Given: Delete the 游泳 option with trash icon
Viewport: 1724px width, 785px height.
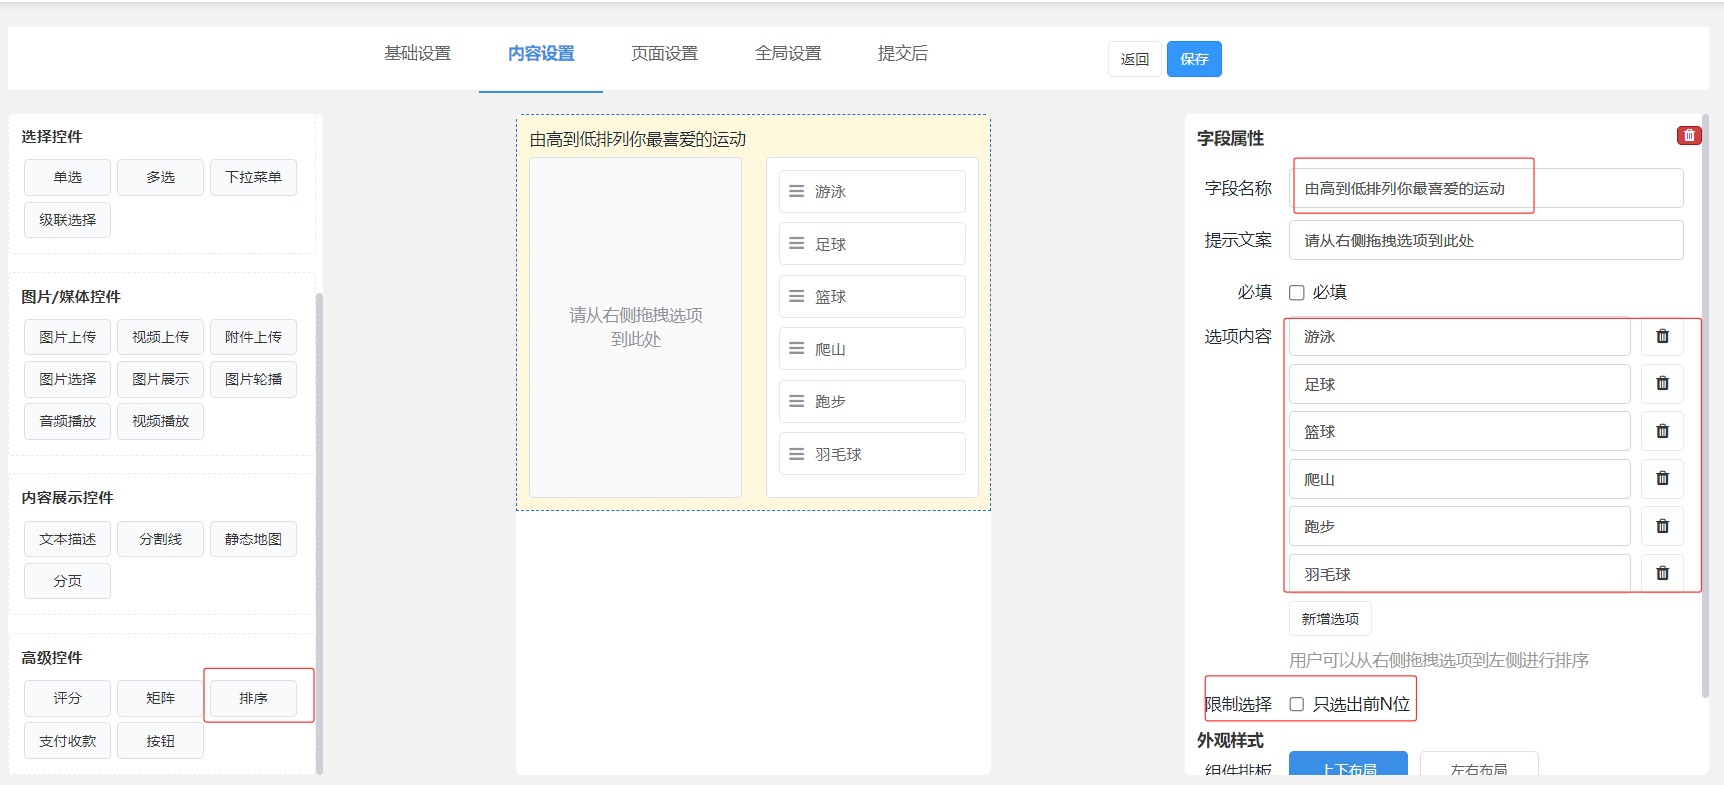Looking at the screenshot, I should click(x=1662, y=337).
